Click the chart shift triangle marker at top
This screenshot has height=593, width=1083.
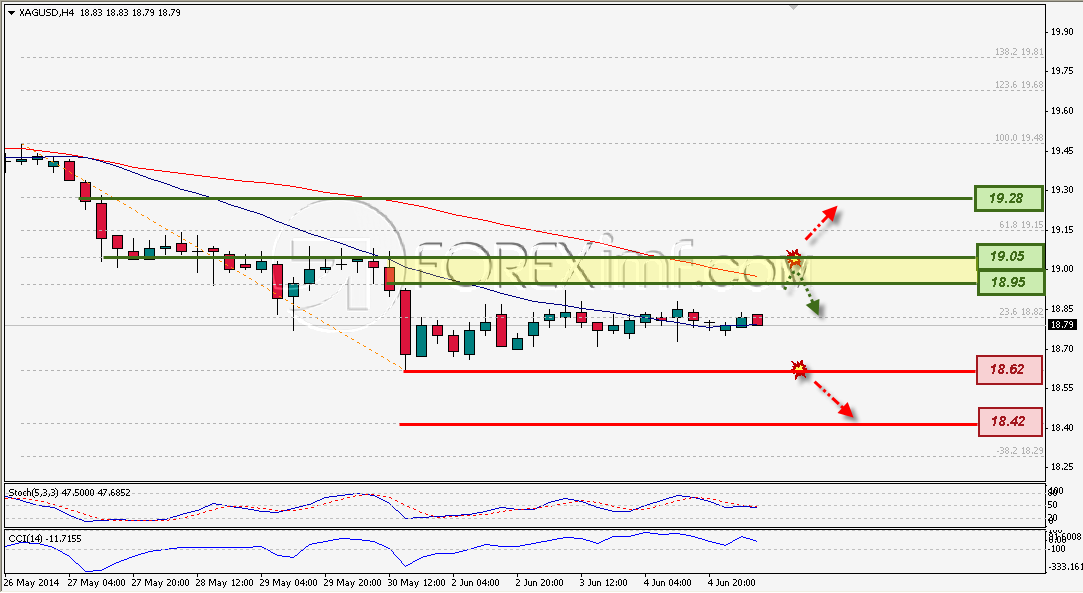pyautogui.click(x=793, y=7)
